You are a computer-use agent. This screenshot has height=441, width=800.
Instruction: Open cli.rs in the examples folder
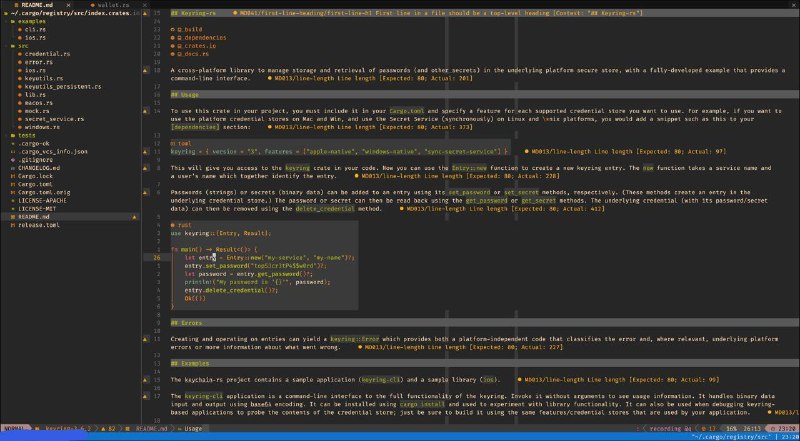pos(35,30)
